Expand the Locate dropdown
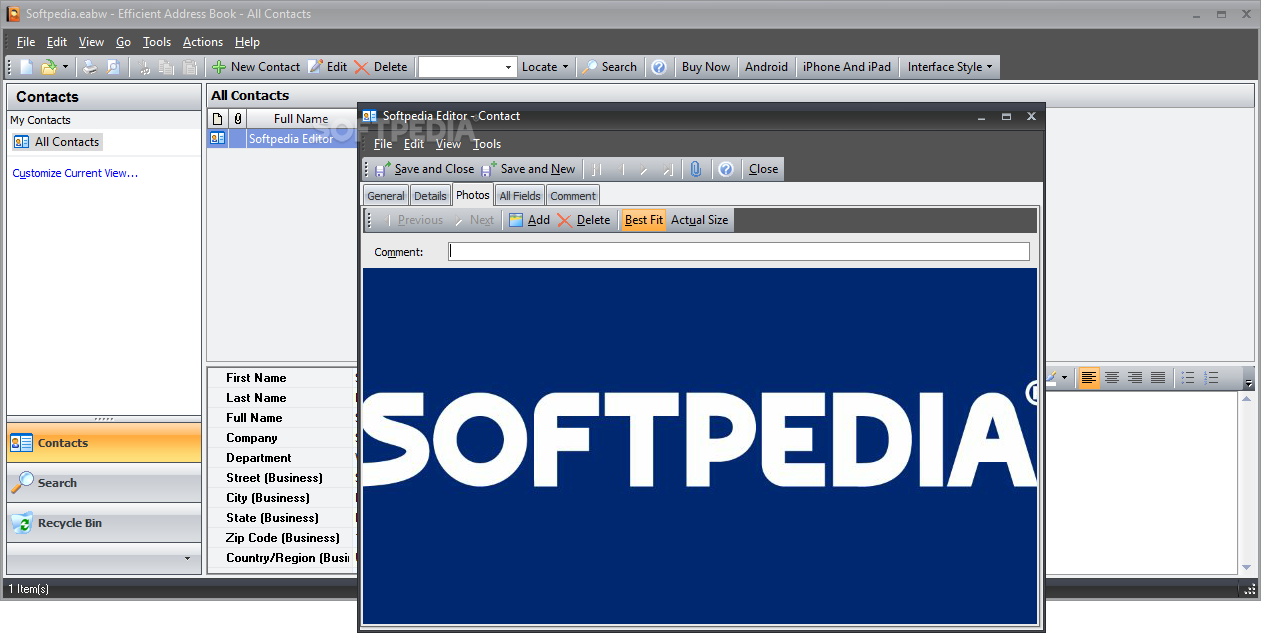Viewport: 1261px width, 633px height. point(545,67)
